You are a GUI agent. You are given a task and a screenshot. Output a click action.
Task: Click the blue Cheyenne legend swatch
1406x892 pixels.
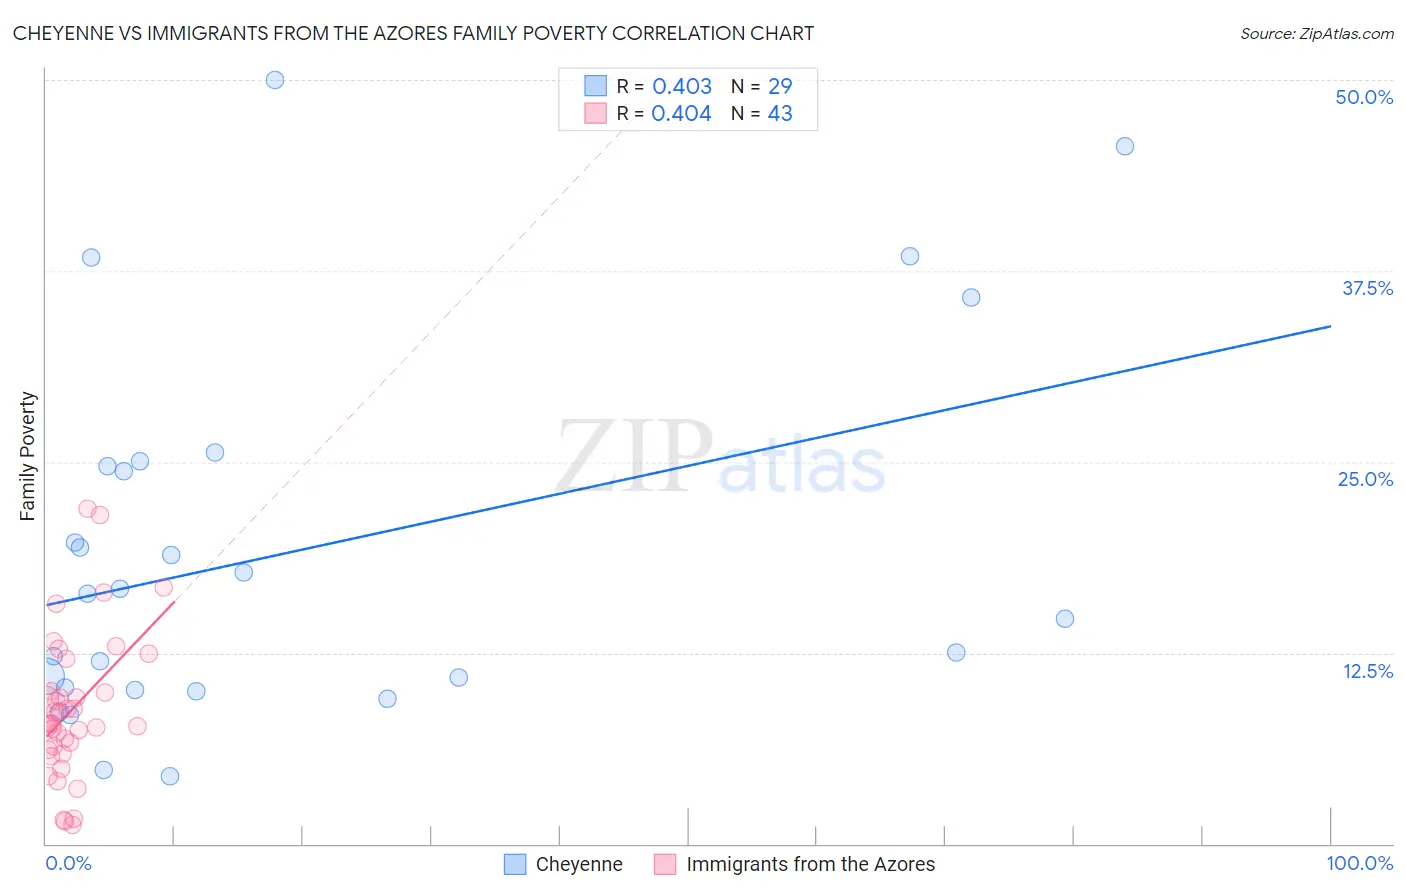tap(515, 864)
